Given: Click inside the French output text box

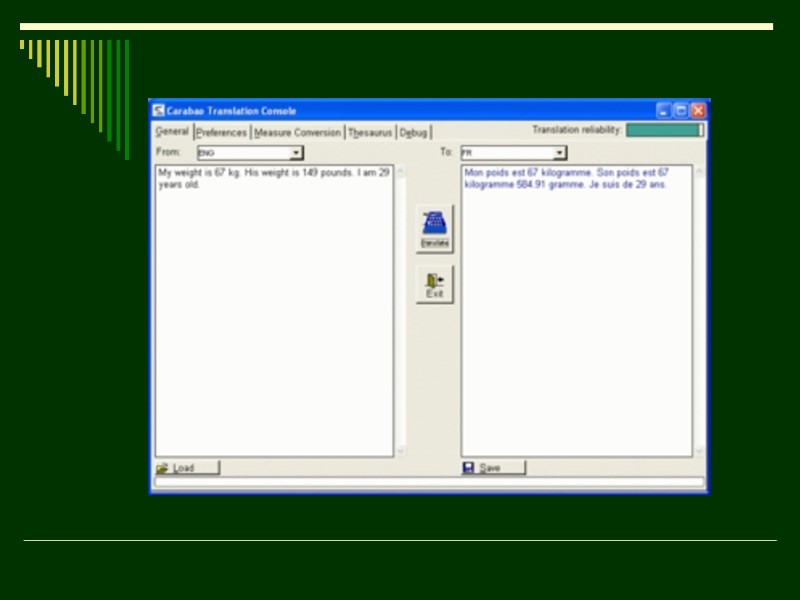Looking at the screenshot, I should click(577, 311).
